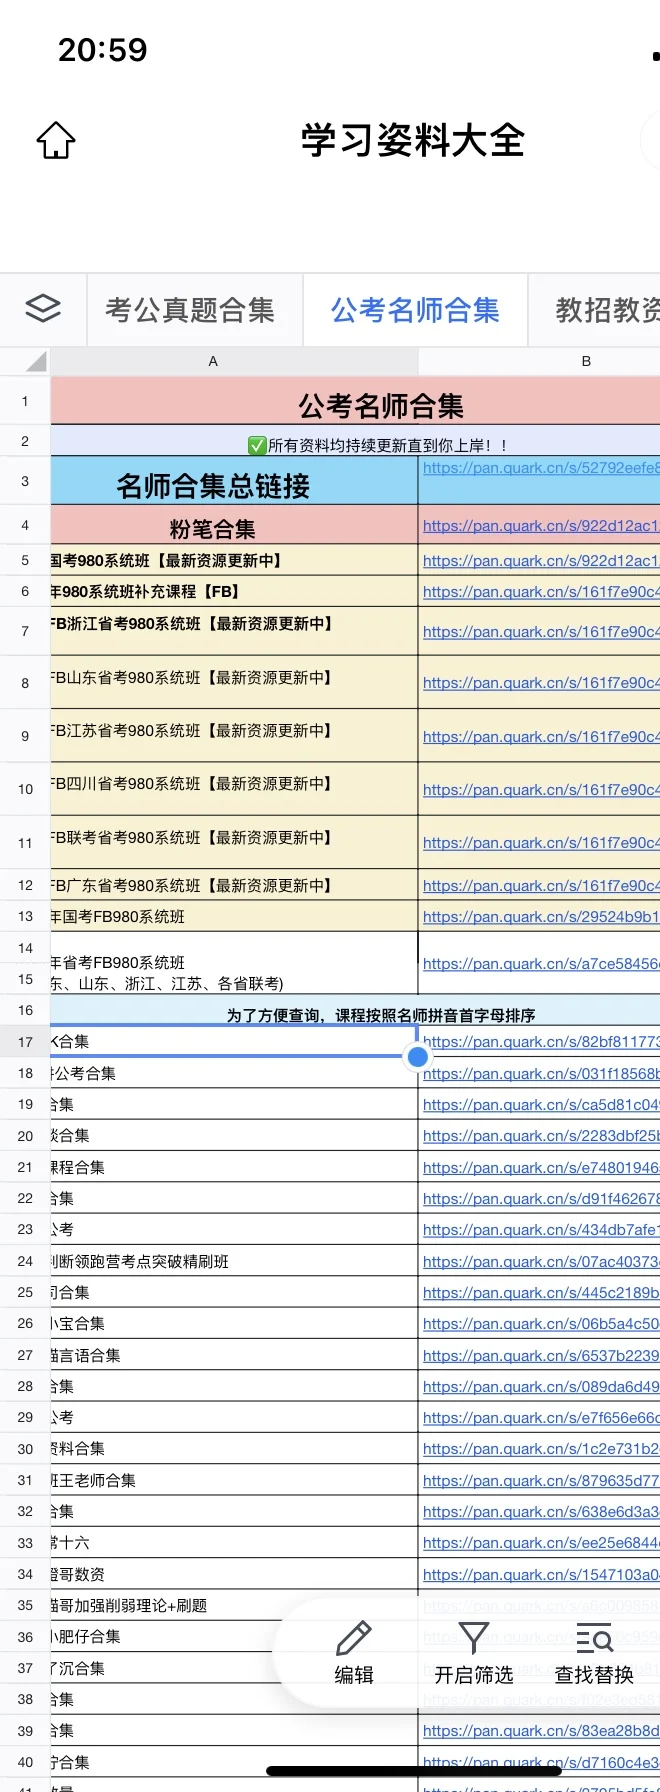
Task: Select cell 课程合集 in row 21
Action: [x=234, y=1167]
